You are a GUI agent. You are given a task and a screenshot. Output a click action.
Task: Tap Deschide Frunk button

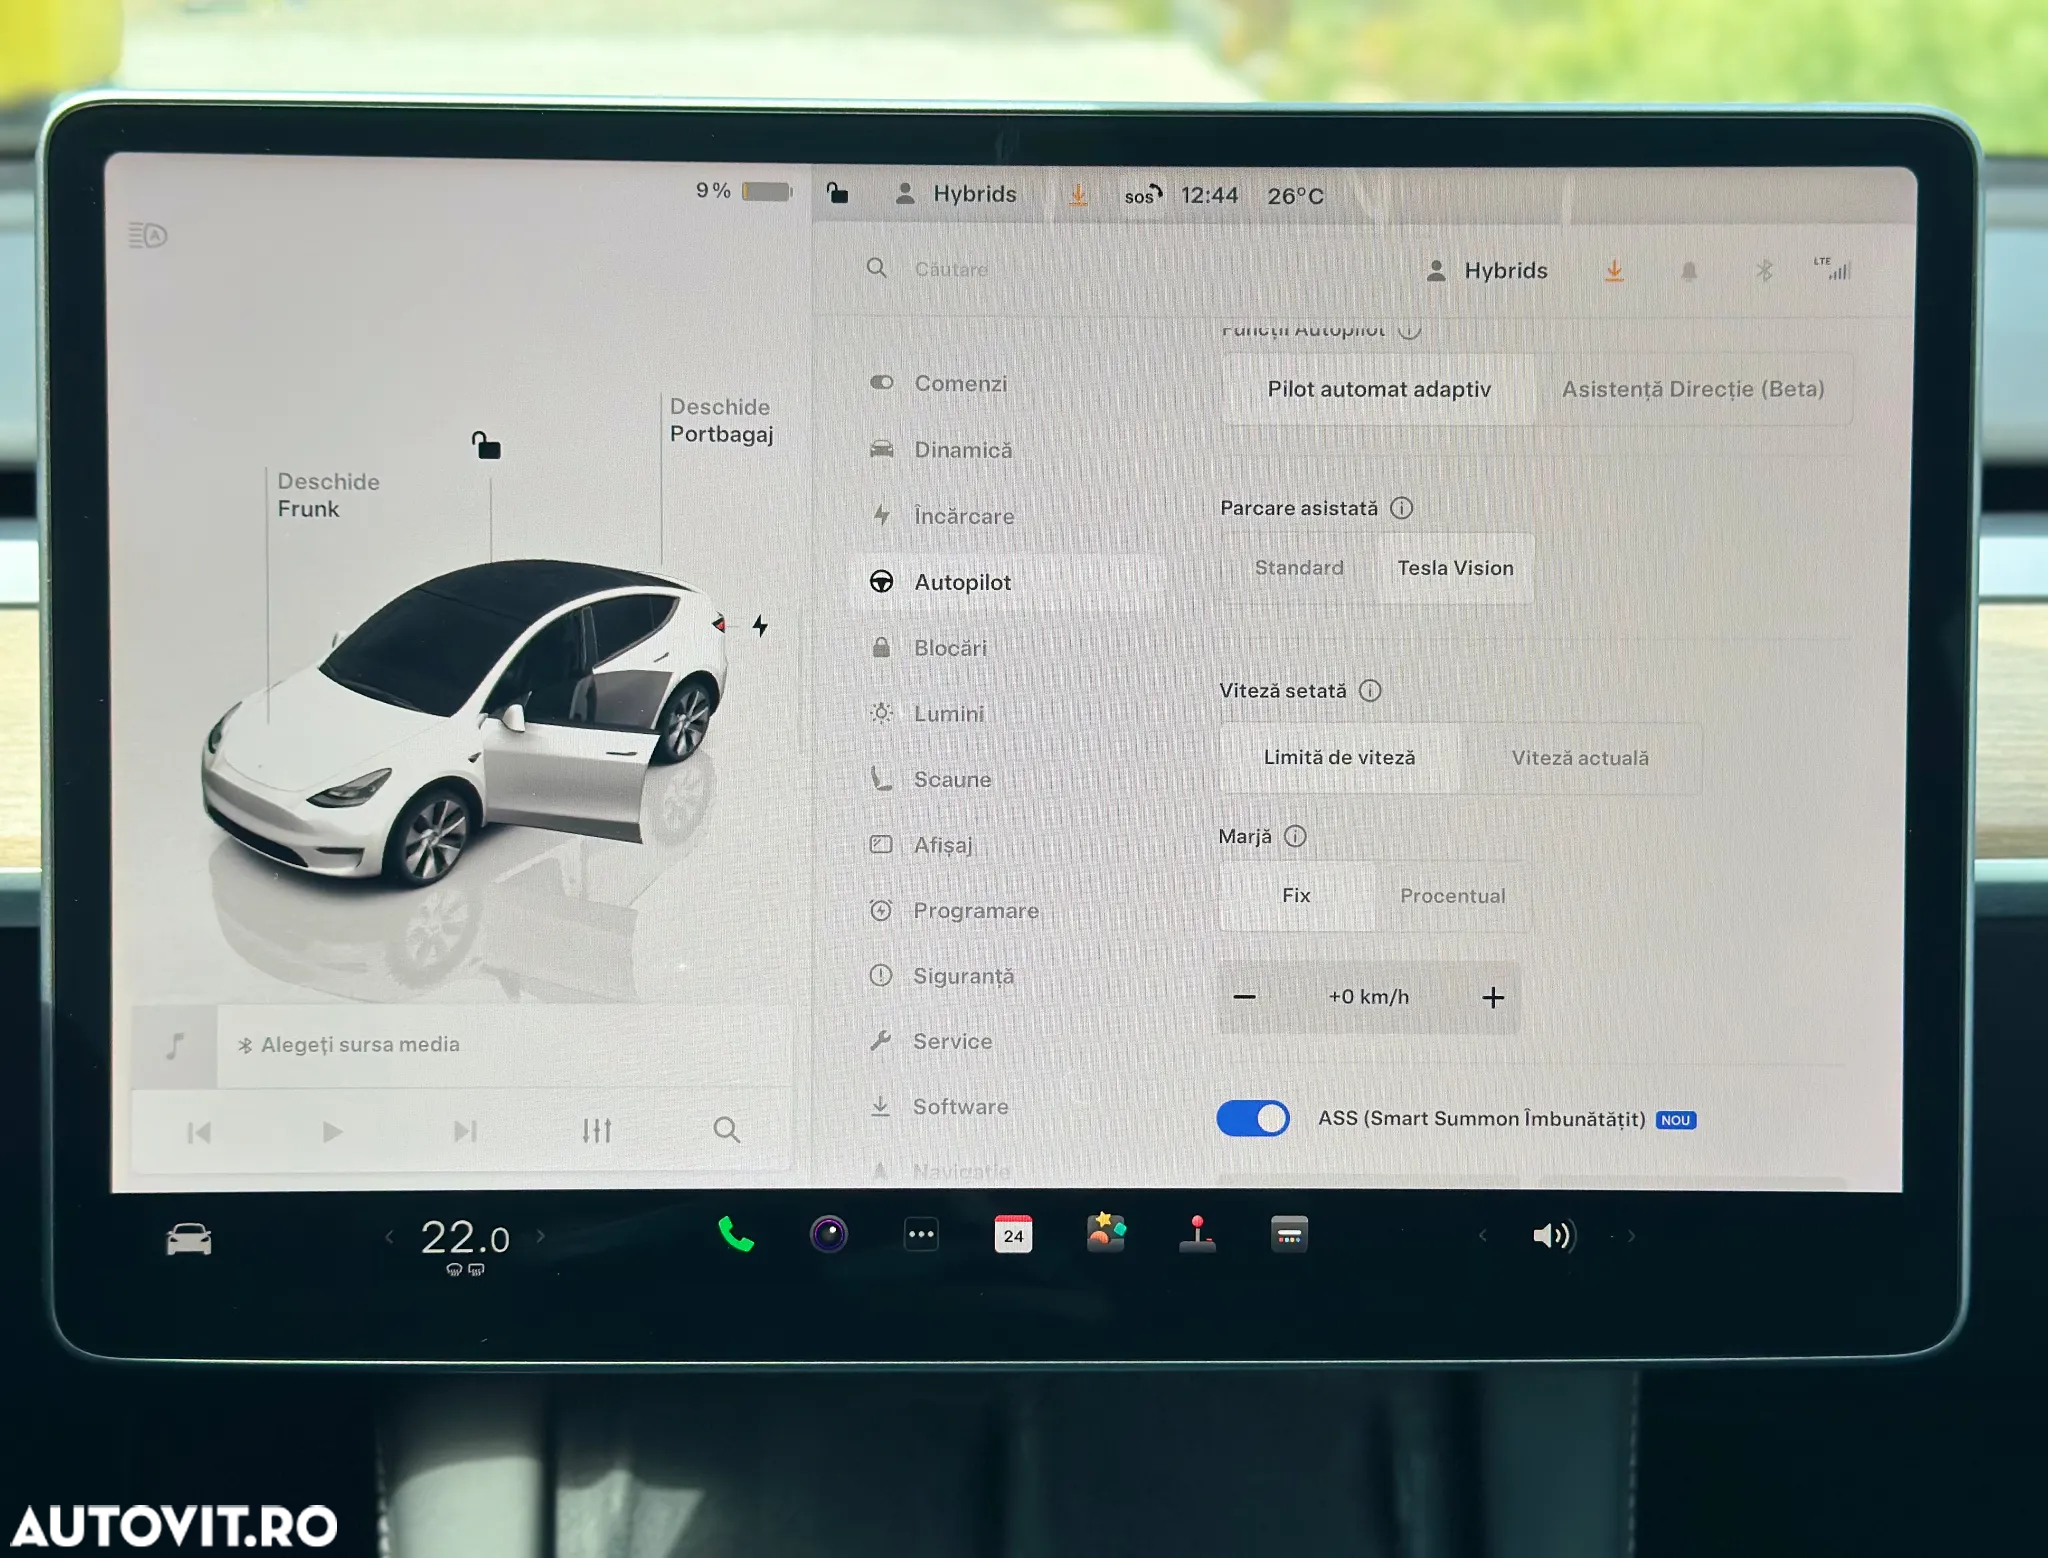click(x=328, y=495)
